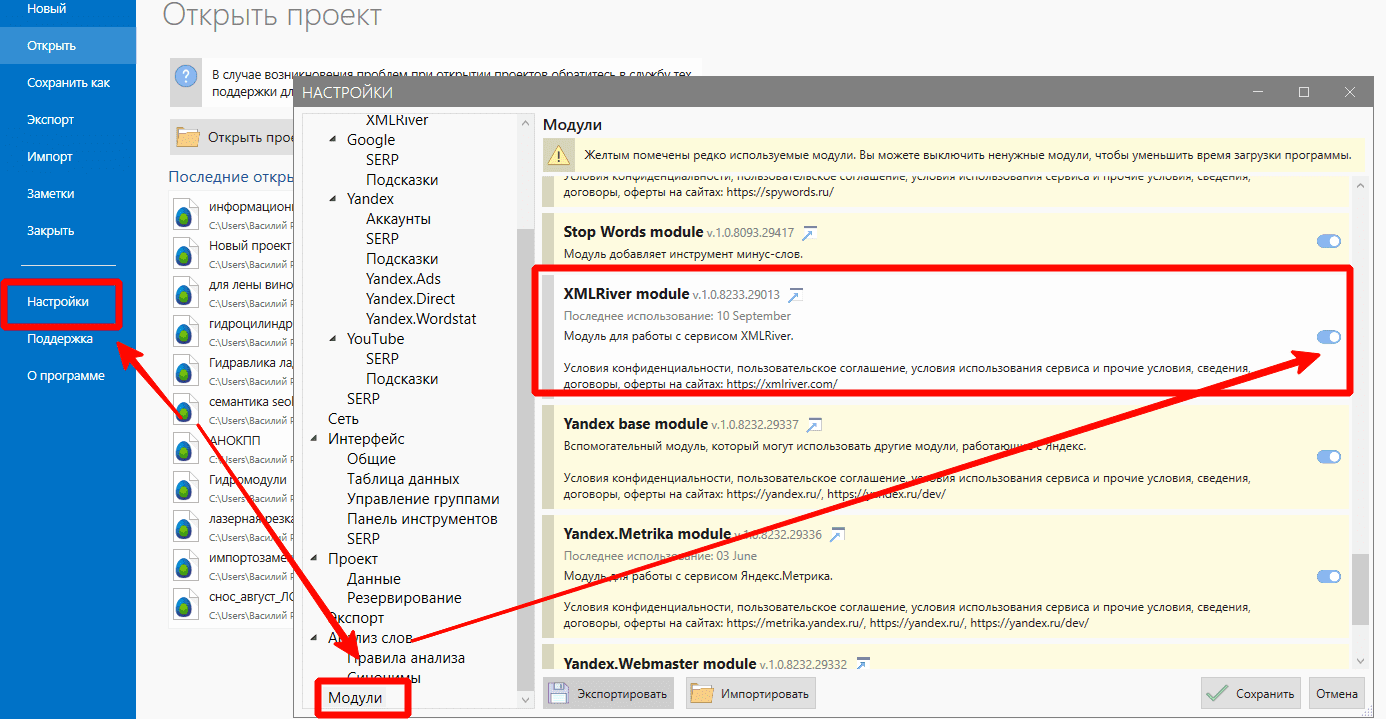Click the Отмена button
Viewport: 1386px width, 719px height.
click(1337, 693)
